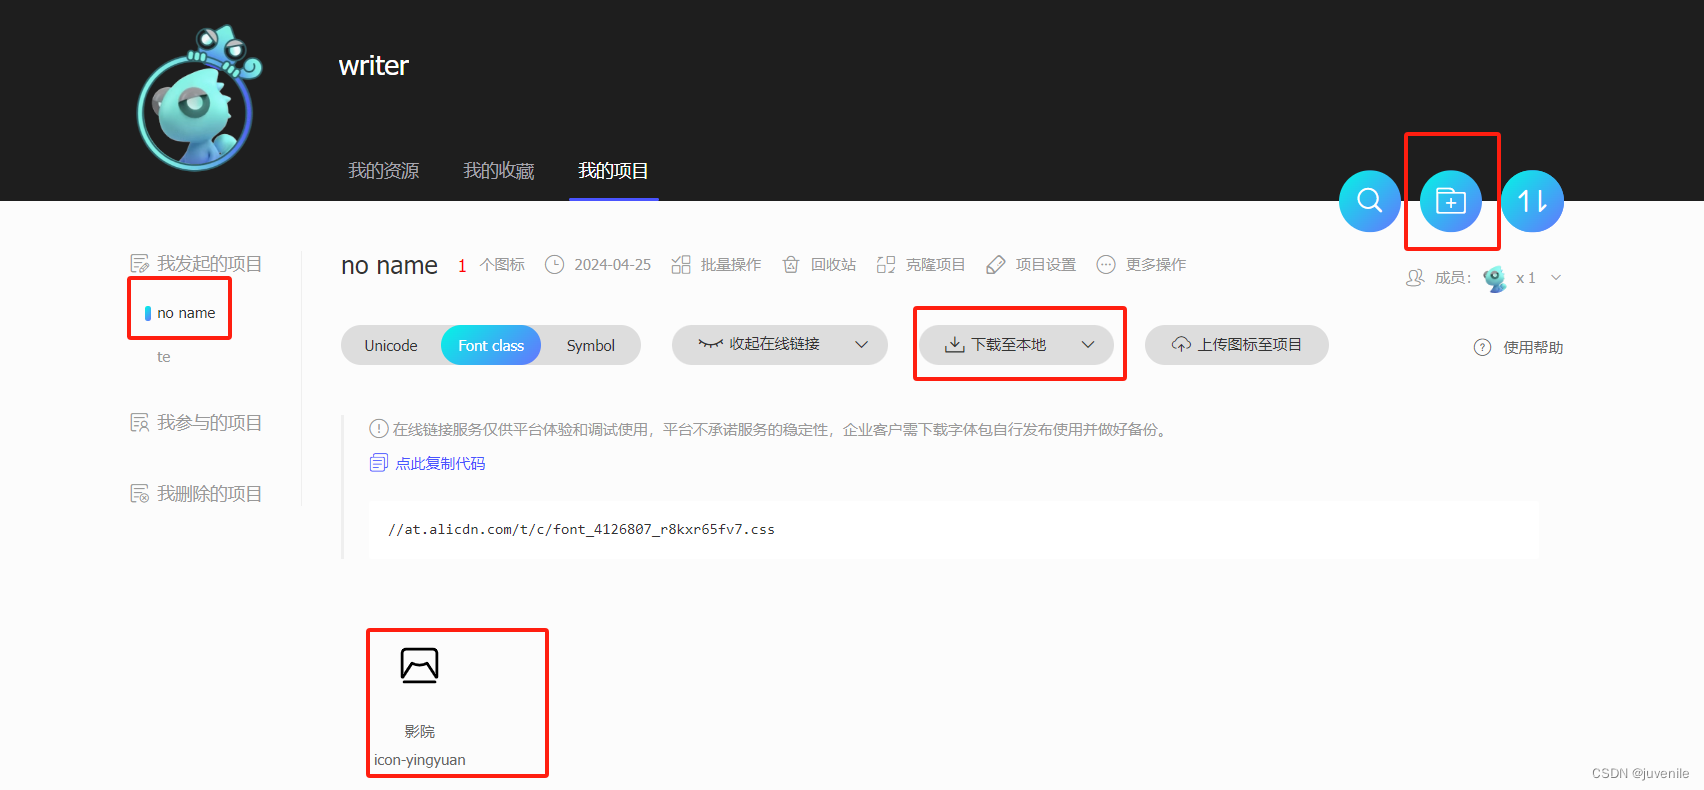This screenshot has height=790, width=1704.
Task: Open 更多操作 more actions menu
Action: pyautogui.click(x=1142, y=264)
